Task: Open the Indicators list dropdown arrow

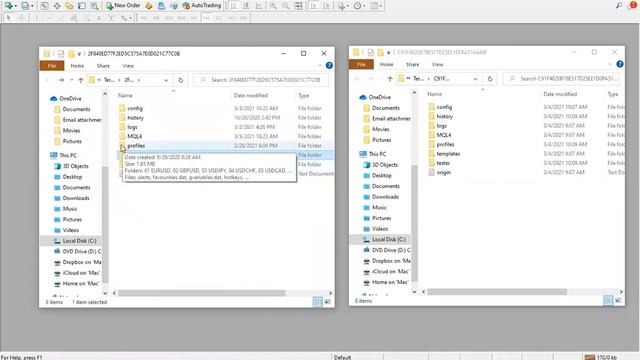Action: (x=348, y=6)
